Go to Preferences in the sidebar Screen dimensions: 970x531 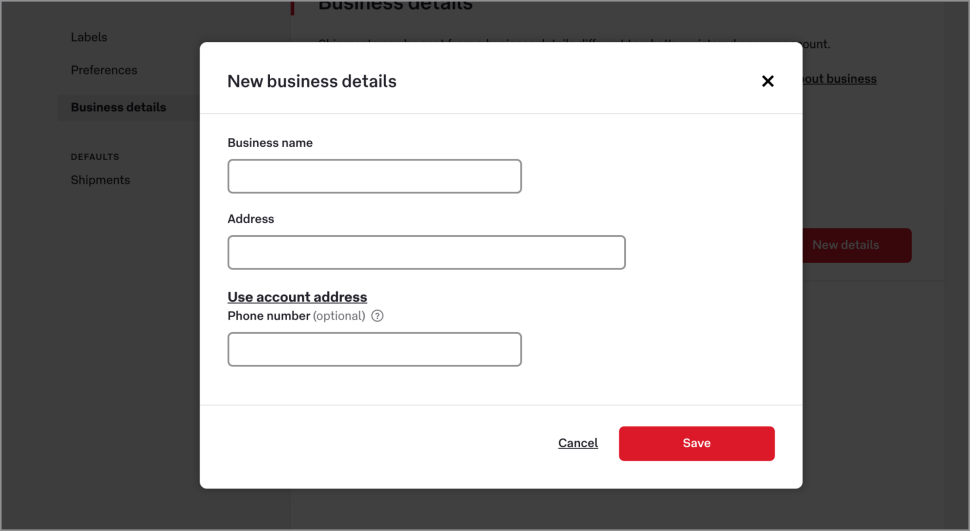[x=104, y=70]
